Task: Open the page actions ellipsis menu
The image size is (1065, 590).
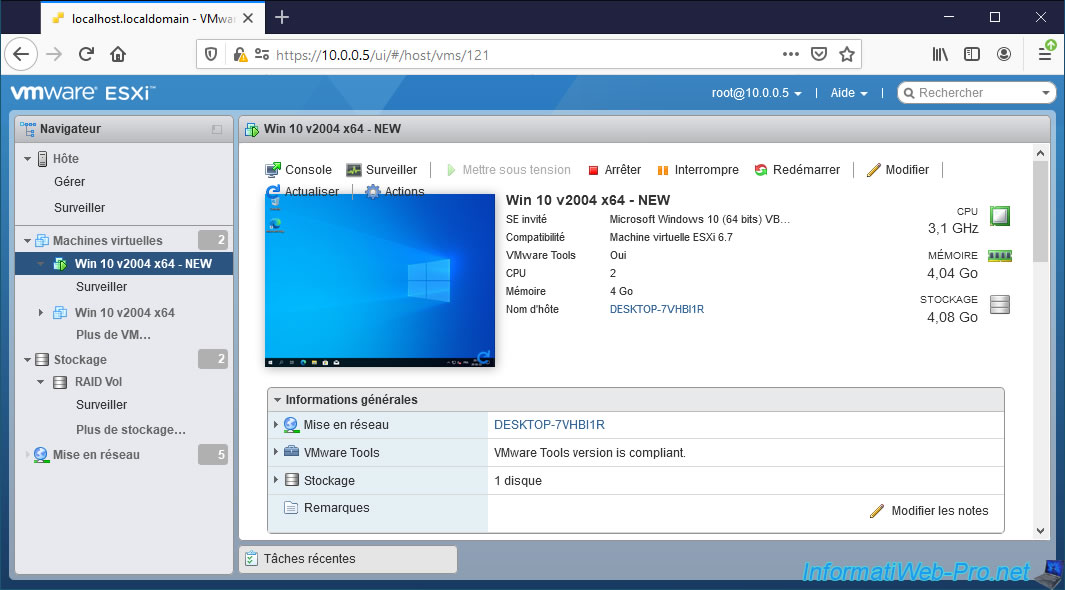Action: point(791,54)
